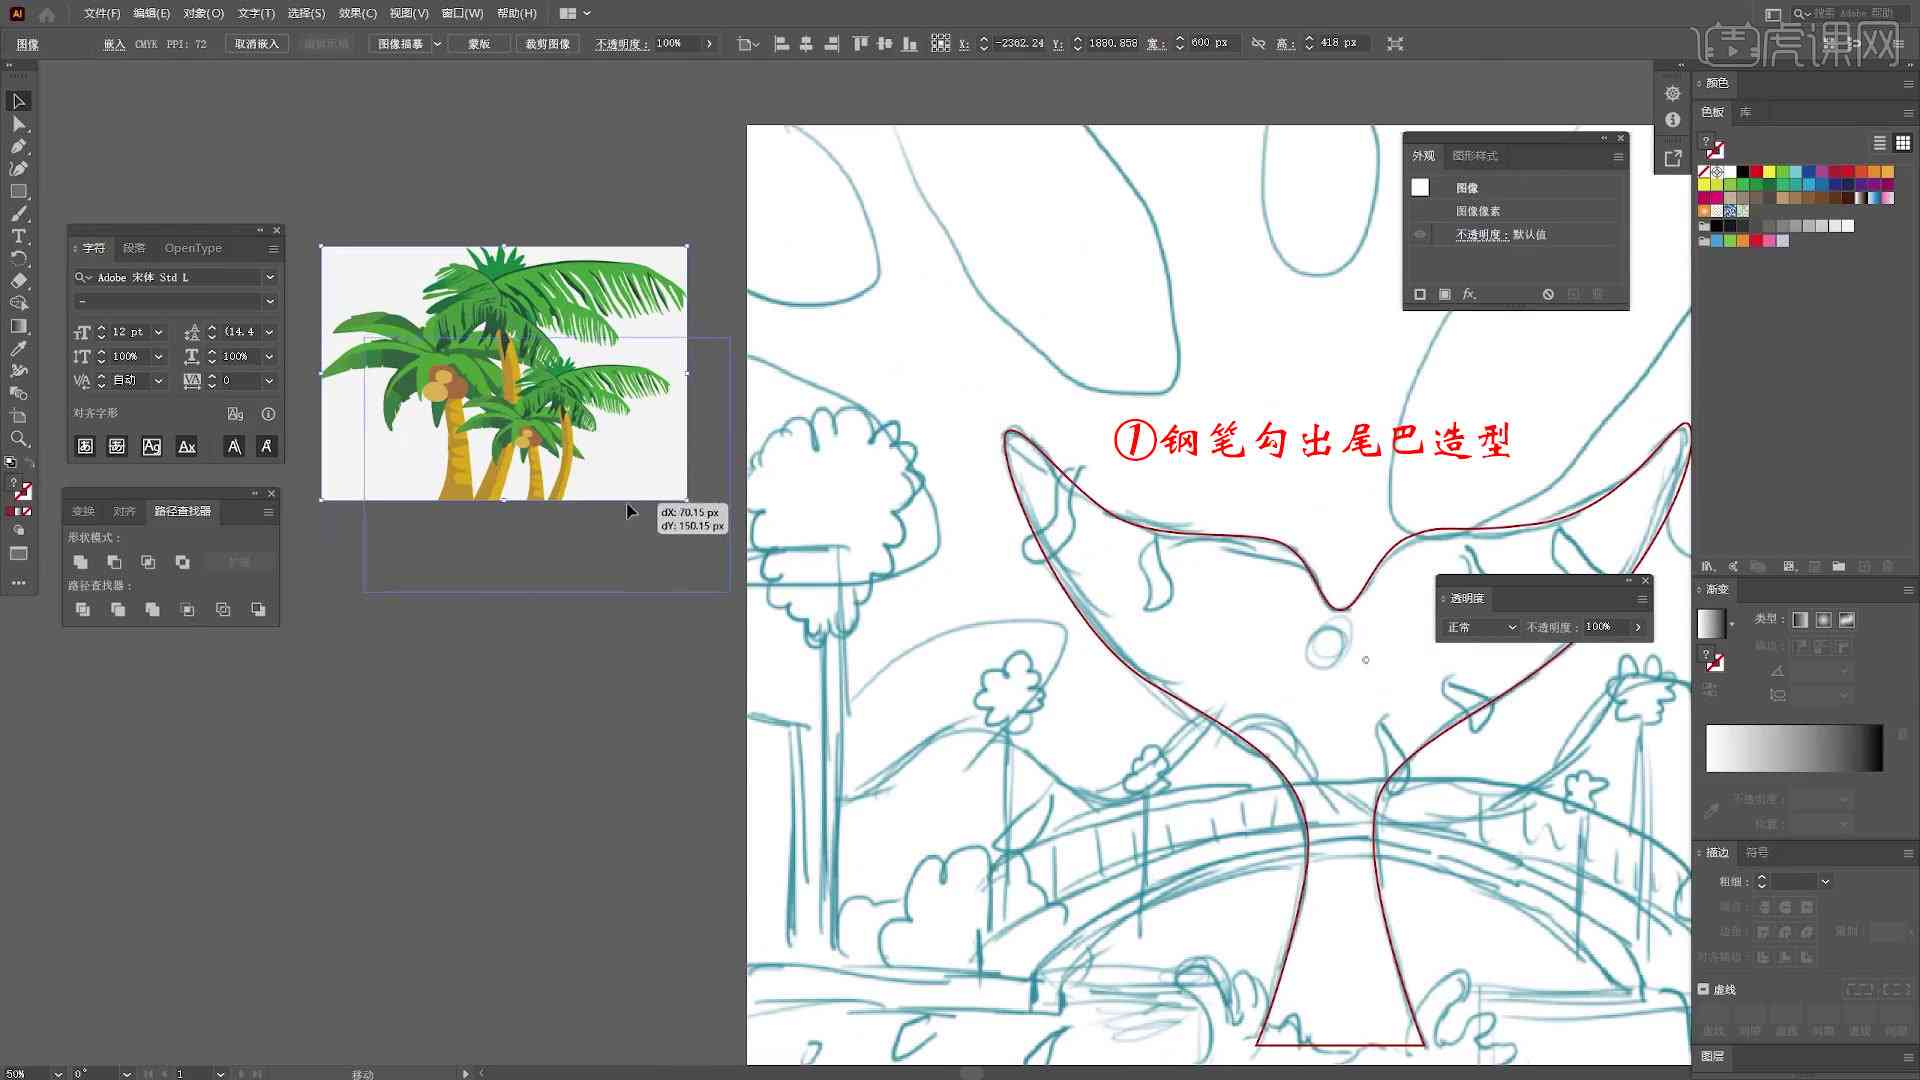Open font style dropdown
This screenshot has height=1080, width=1920.
pos(270,301)
